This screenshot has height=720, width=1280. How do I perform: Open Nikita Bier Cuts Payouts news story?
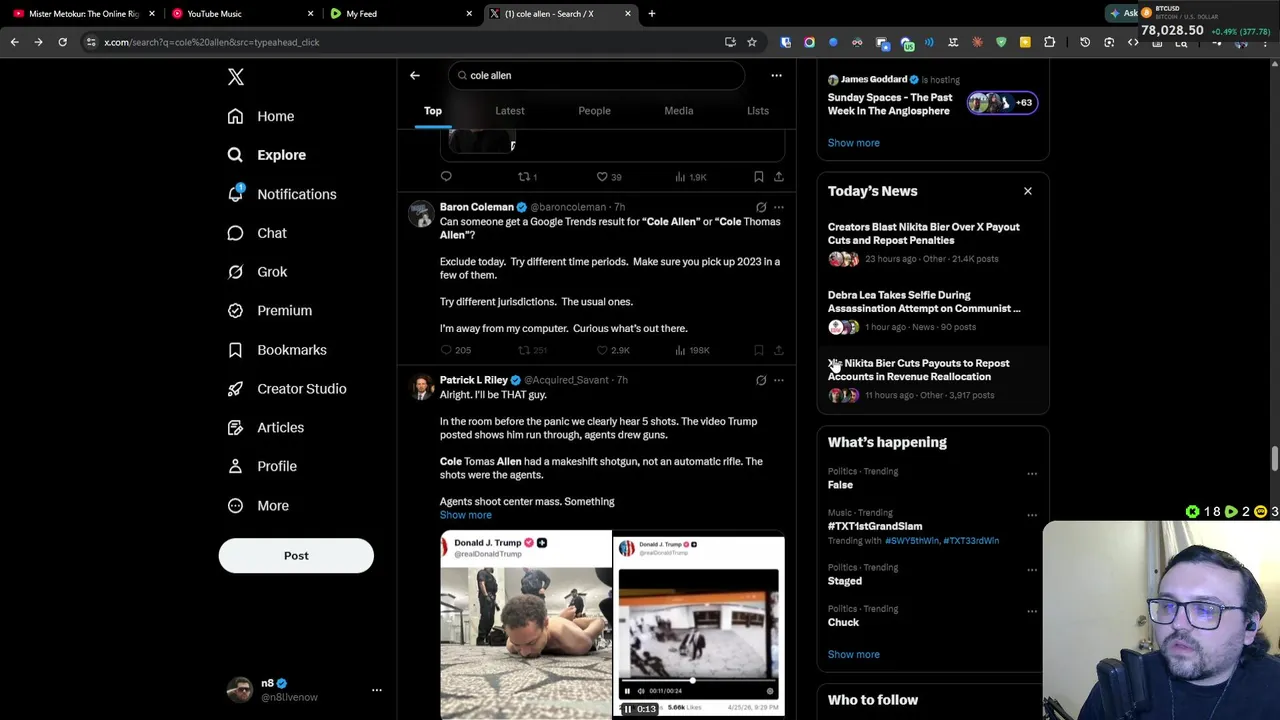click(x=919, y=370)
